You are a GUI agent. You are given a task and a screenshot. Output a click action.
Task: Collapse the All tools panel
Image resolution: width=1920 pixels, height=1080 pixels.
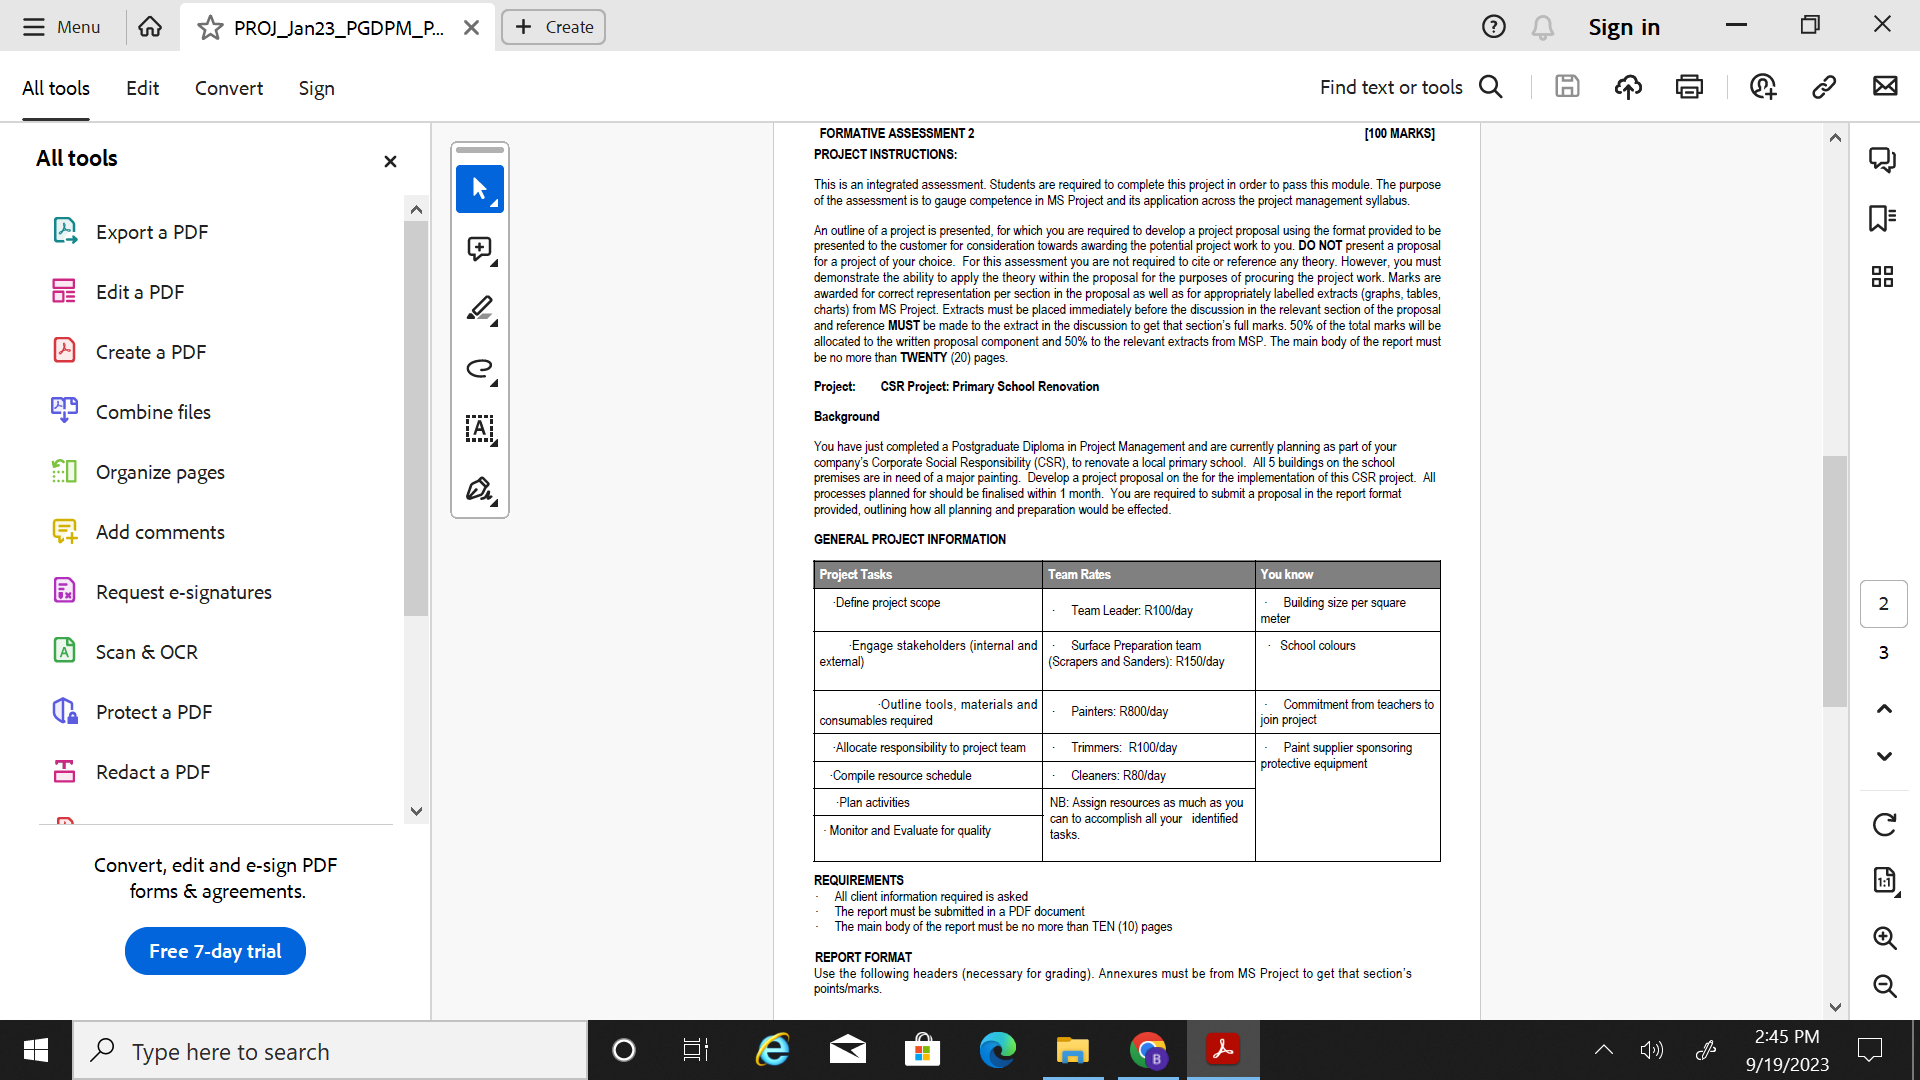[390, 161]
